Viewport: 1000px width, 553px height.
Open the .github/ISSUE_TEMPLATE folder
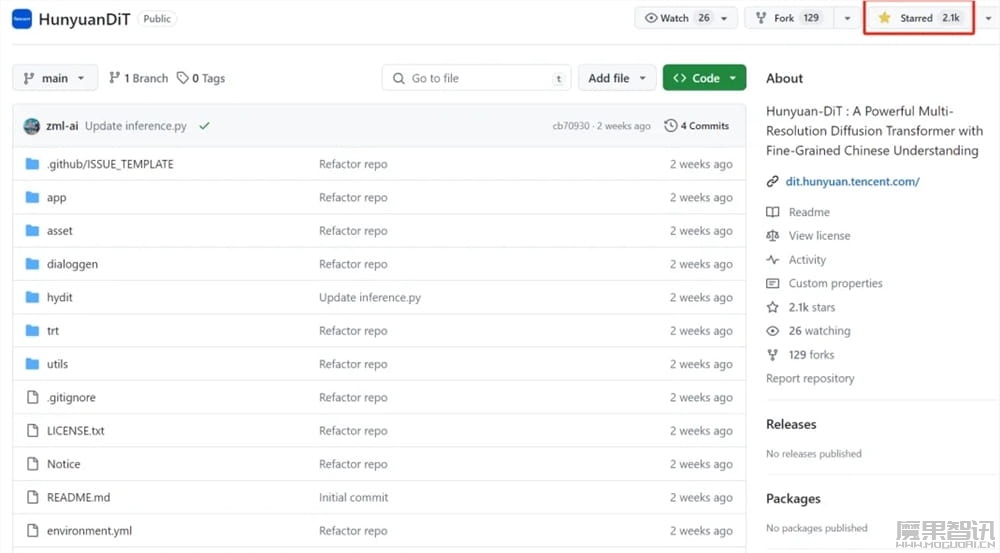click(x=110, y=164)
